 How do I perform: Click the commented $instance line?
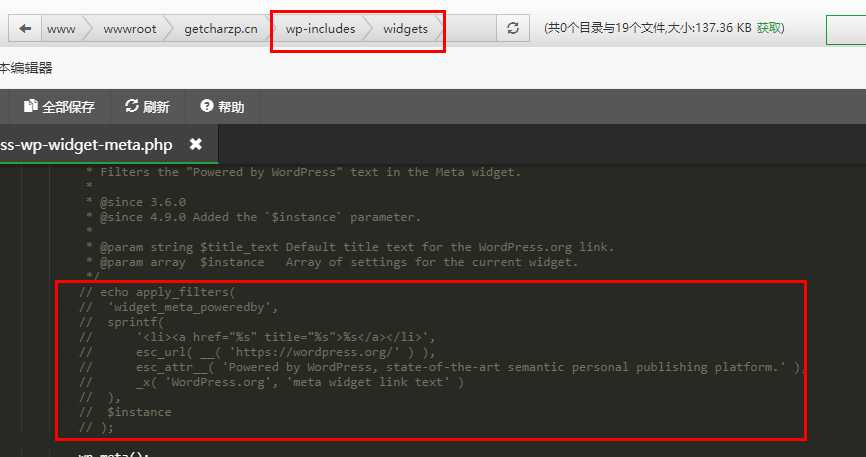pos(125,412)
